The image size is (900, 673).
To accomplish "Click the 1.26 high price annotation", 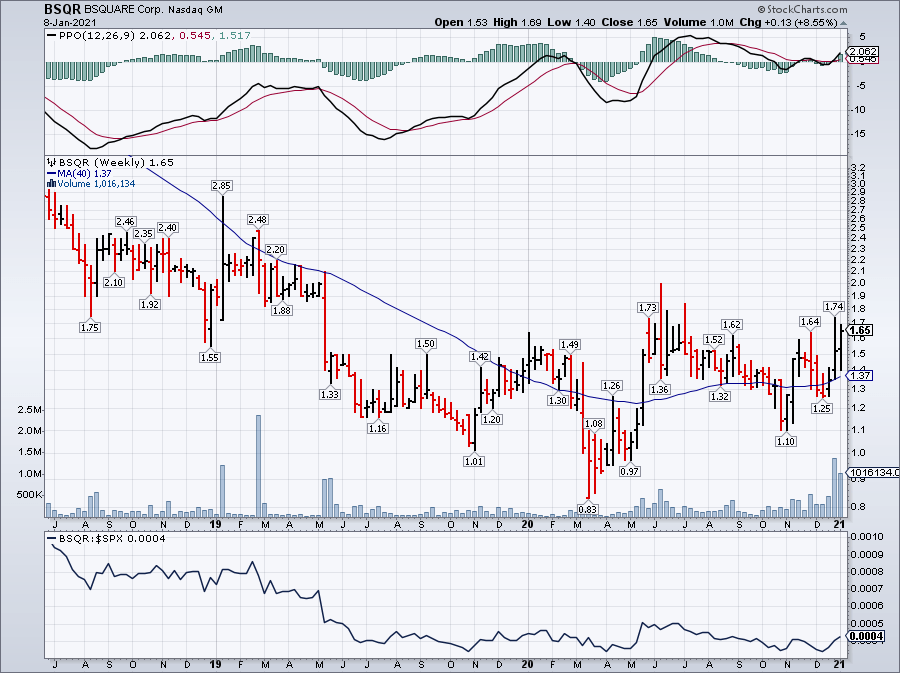I will tap(612, 386).
